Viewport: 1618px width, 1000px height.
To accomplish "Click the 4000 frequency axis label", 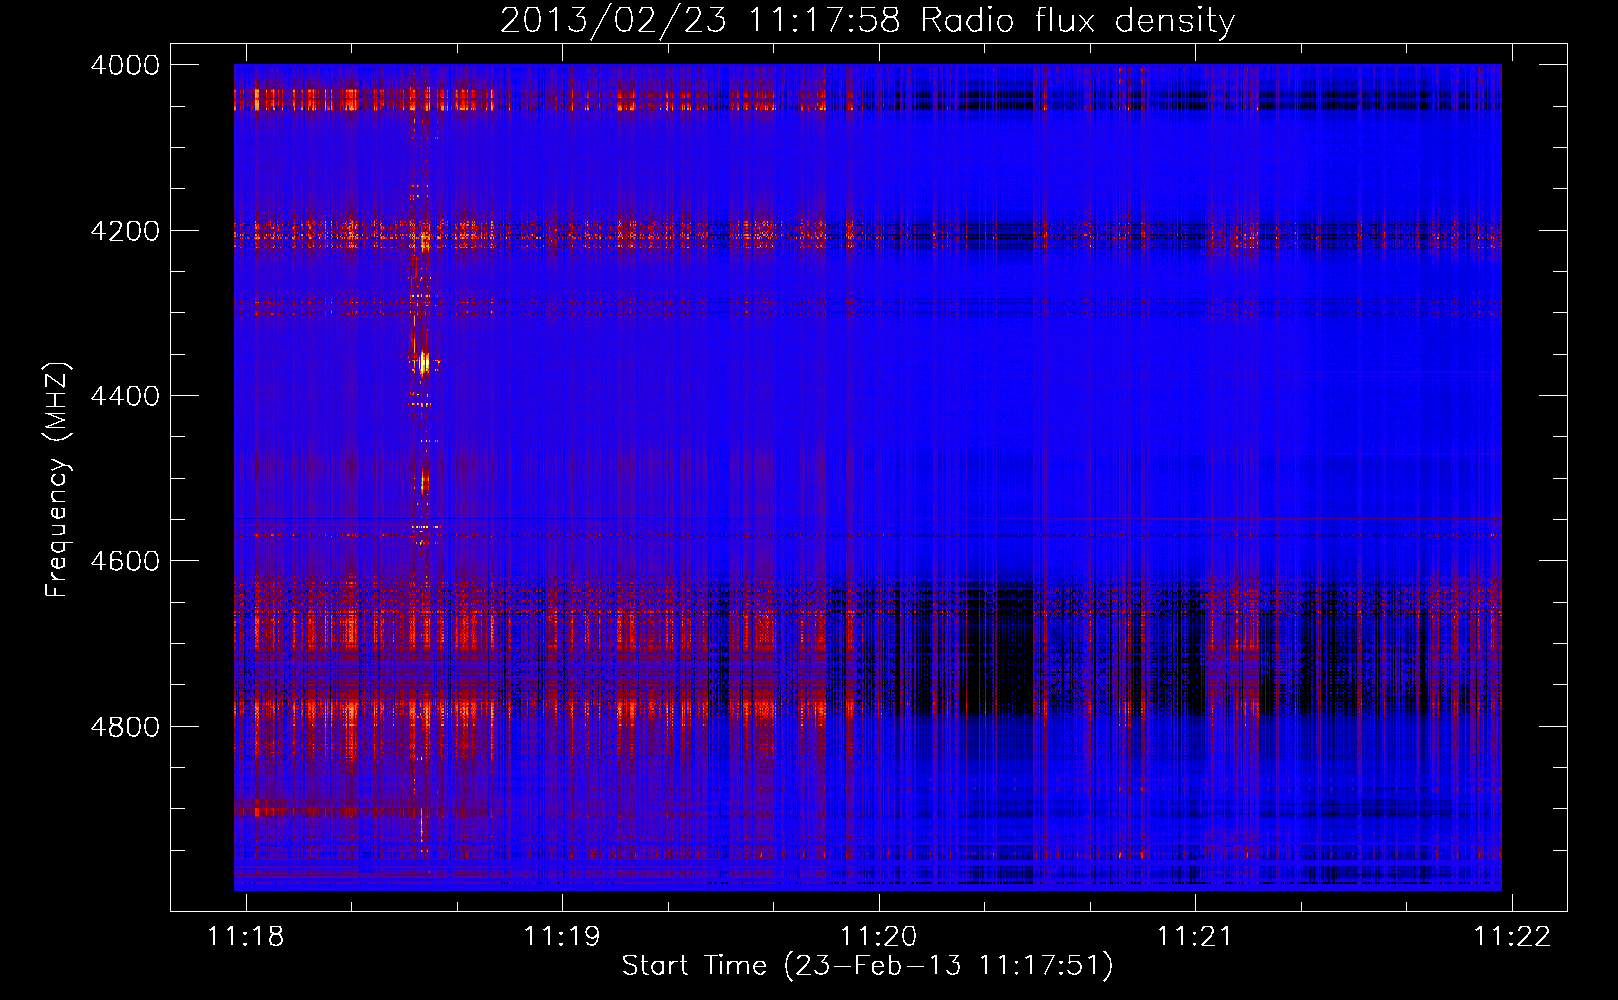I will pos(124,65).
